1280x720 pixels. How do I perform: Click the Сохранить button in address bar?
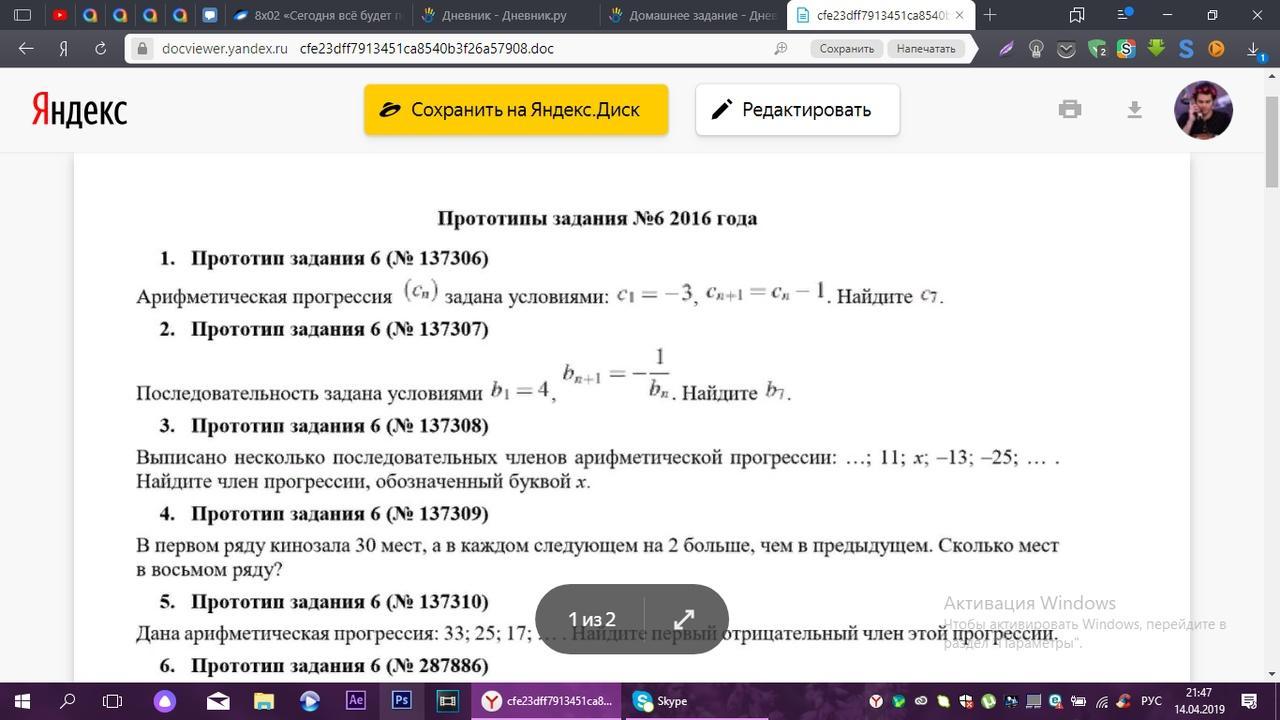tap(846, 48)
